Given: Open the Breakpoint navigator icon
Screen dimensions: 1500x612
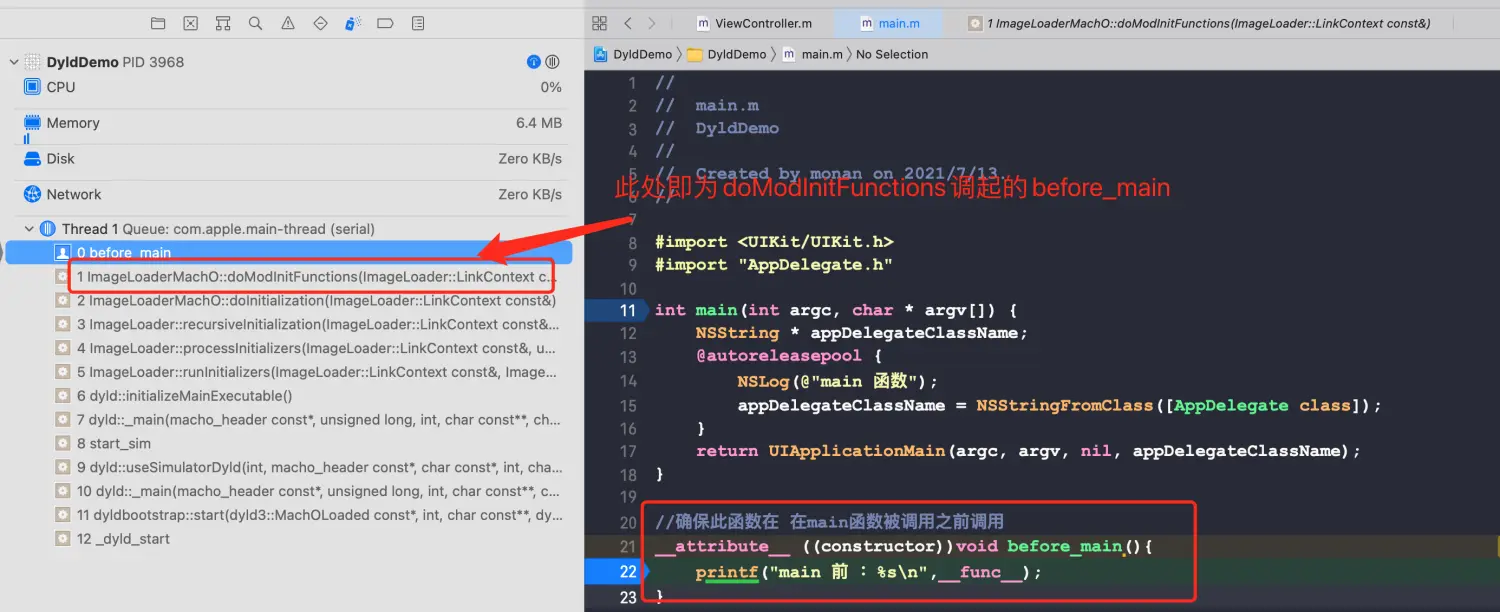Looking at the screenshot, I should pos(385,23).
